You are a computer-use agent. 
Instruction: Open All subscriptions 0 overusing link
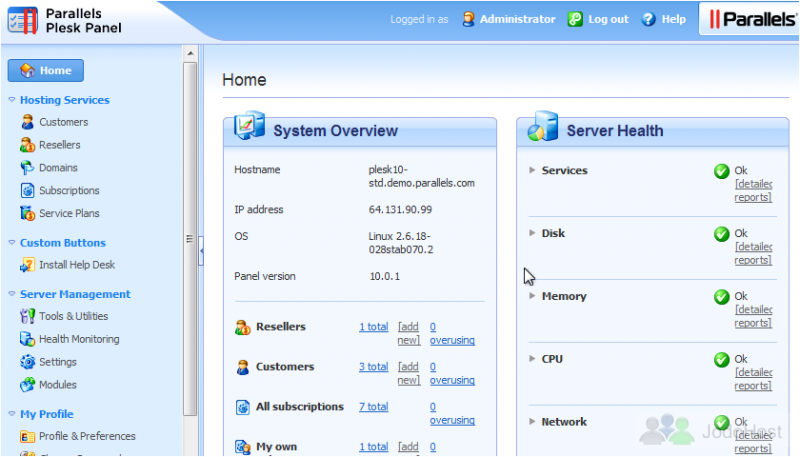click(452, 413)
